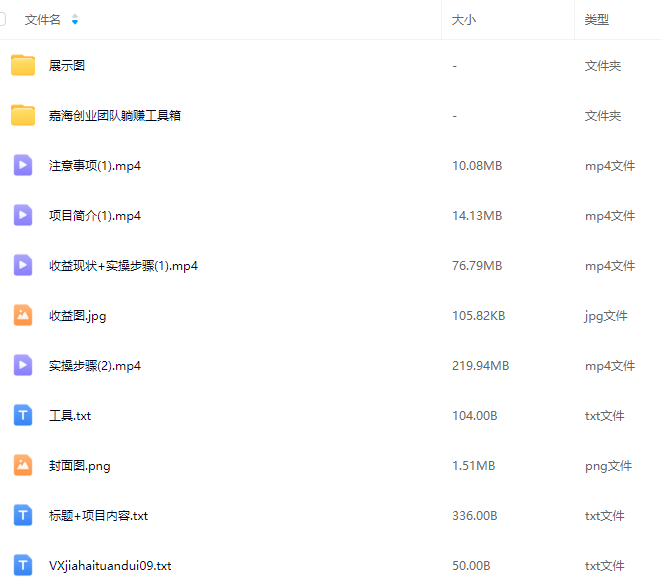Screen dimensions: 661x586
Task: Sort the list by 类型 column
Action: point(596,20)
